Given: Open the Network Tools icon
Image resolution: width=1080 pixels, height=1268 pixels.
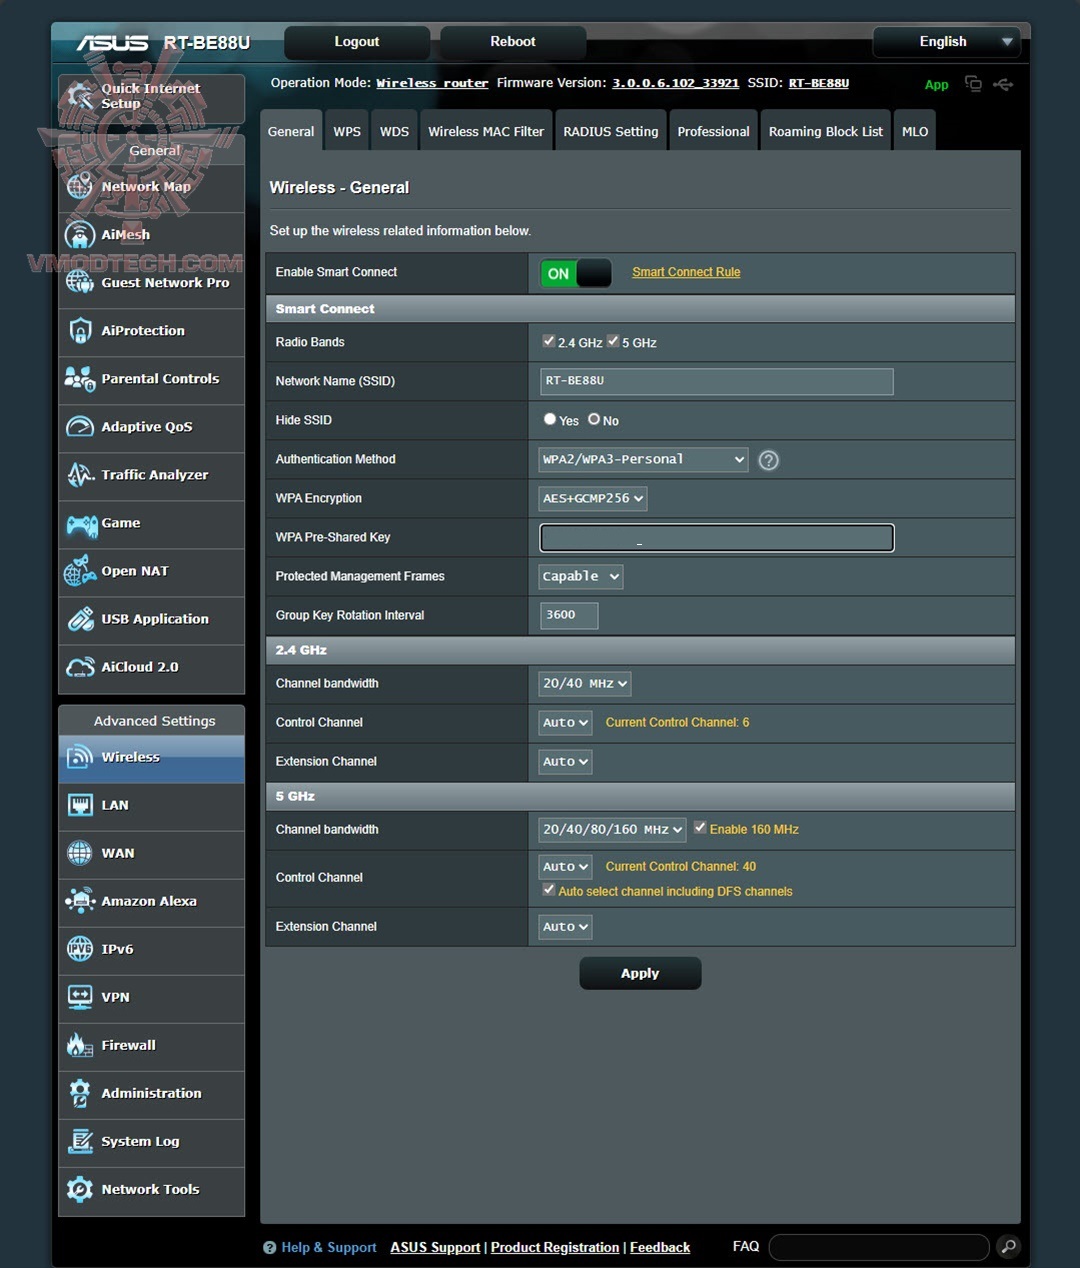Looking at the screenshot, I should [x=79, y=1189].
